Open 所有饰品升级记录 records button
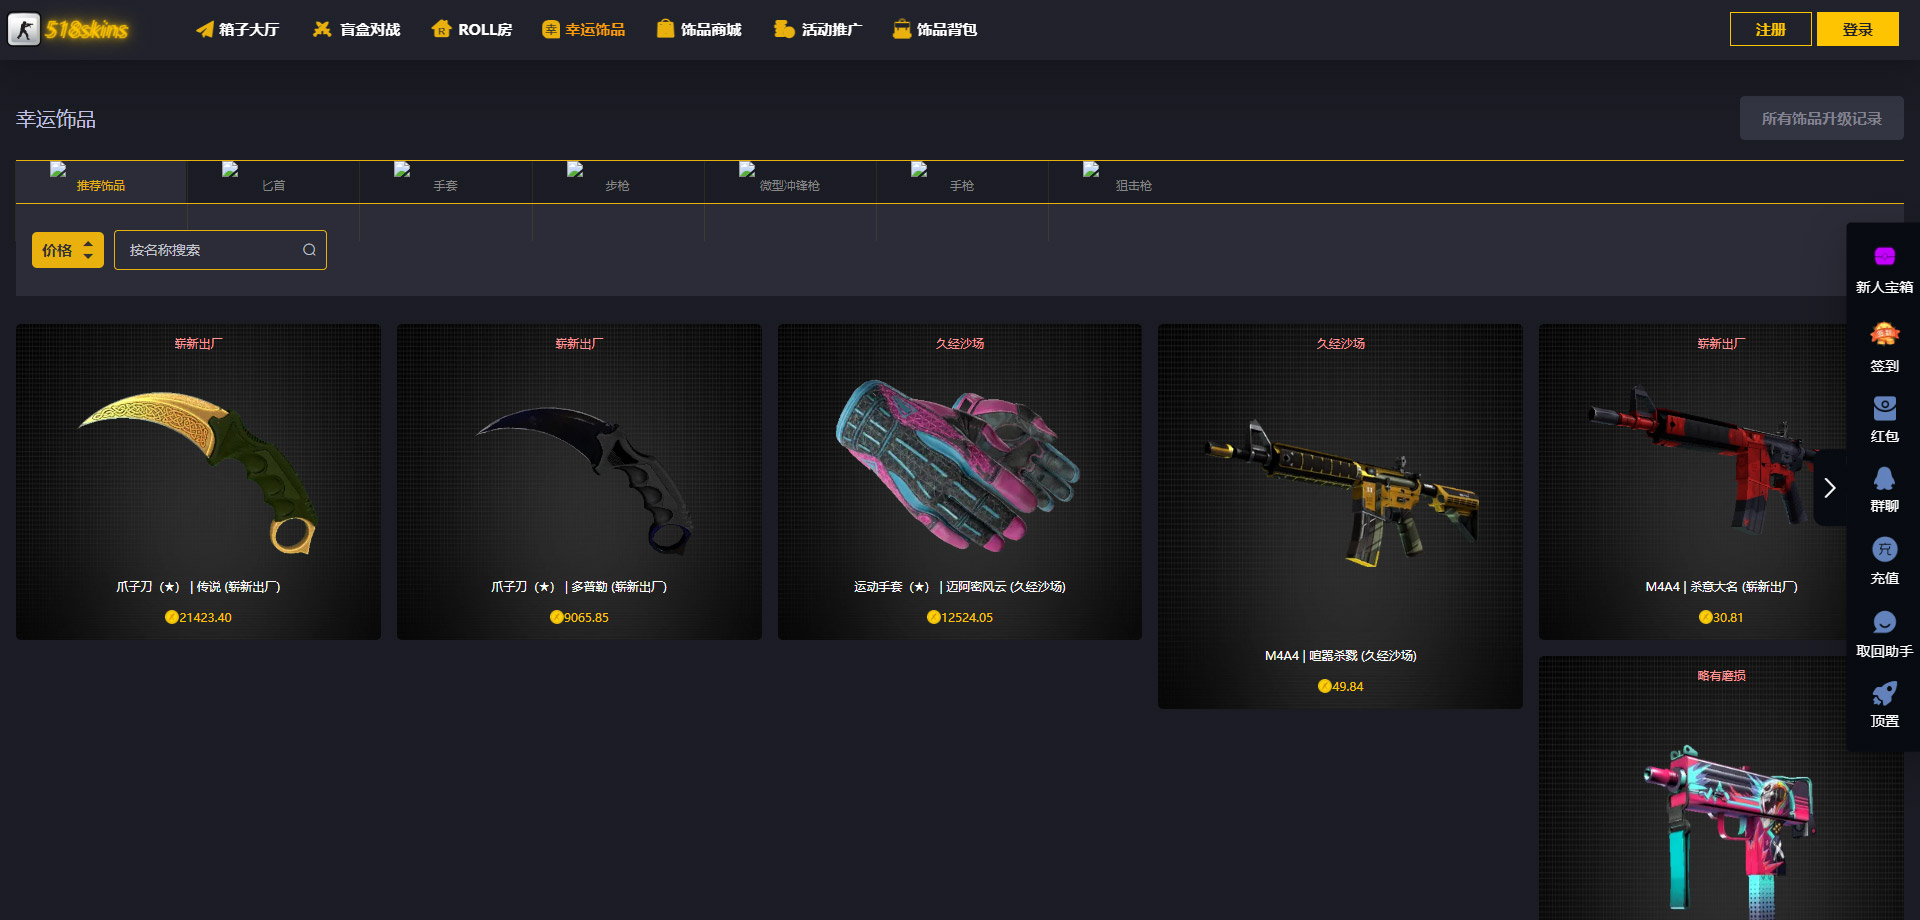 (x=1821, y=118)
